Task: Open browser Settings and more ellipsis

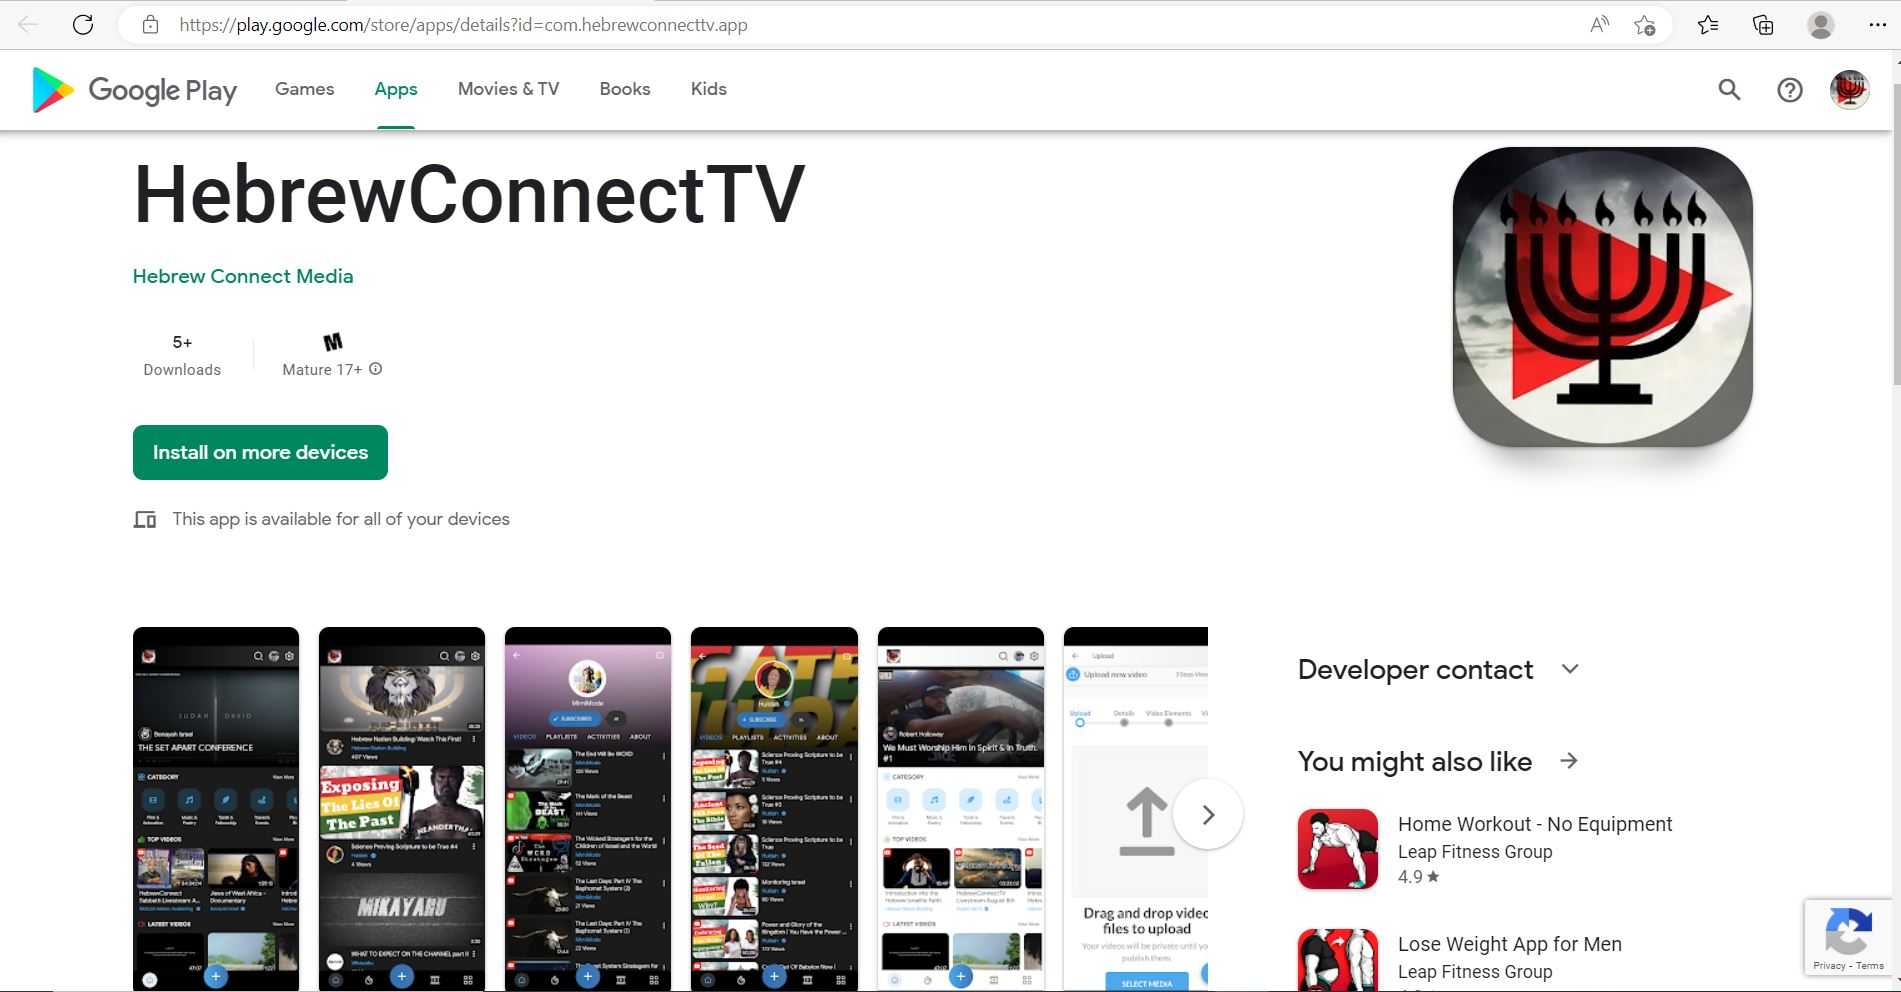Action: click(x=1877, y=25)
